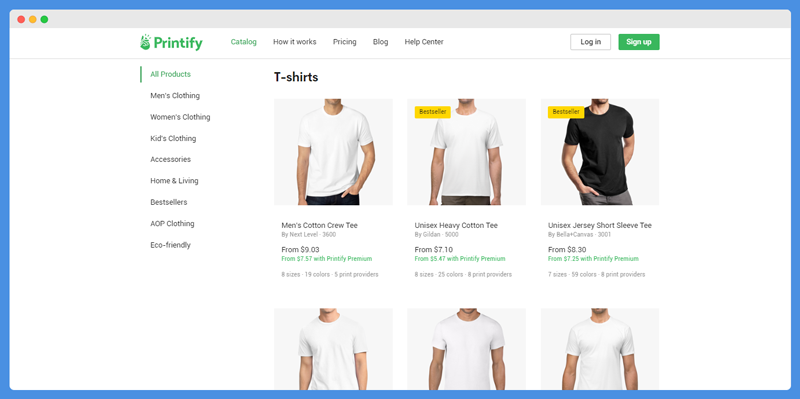Screen dimensions: 800x399
Task: Click Men's Cotton Crew Tee title
Action: pos(319,225)
